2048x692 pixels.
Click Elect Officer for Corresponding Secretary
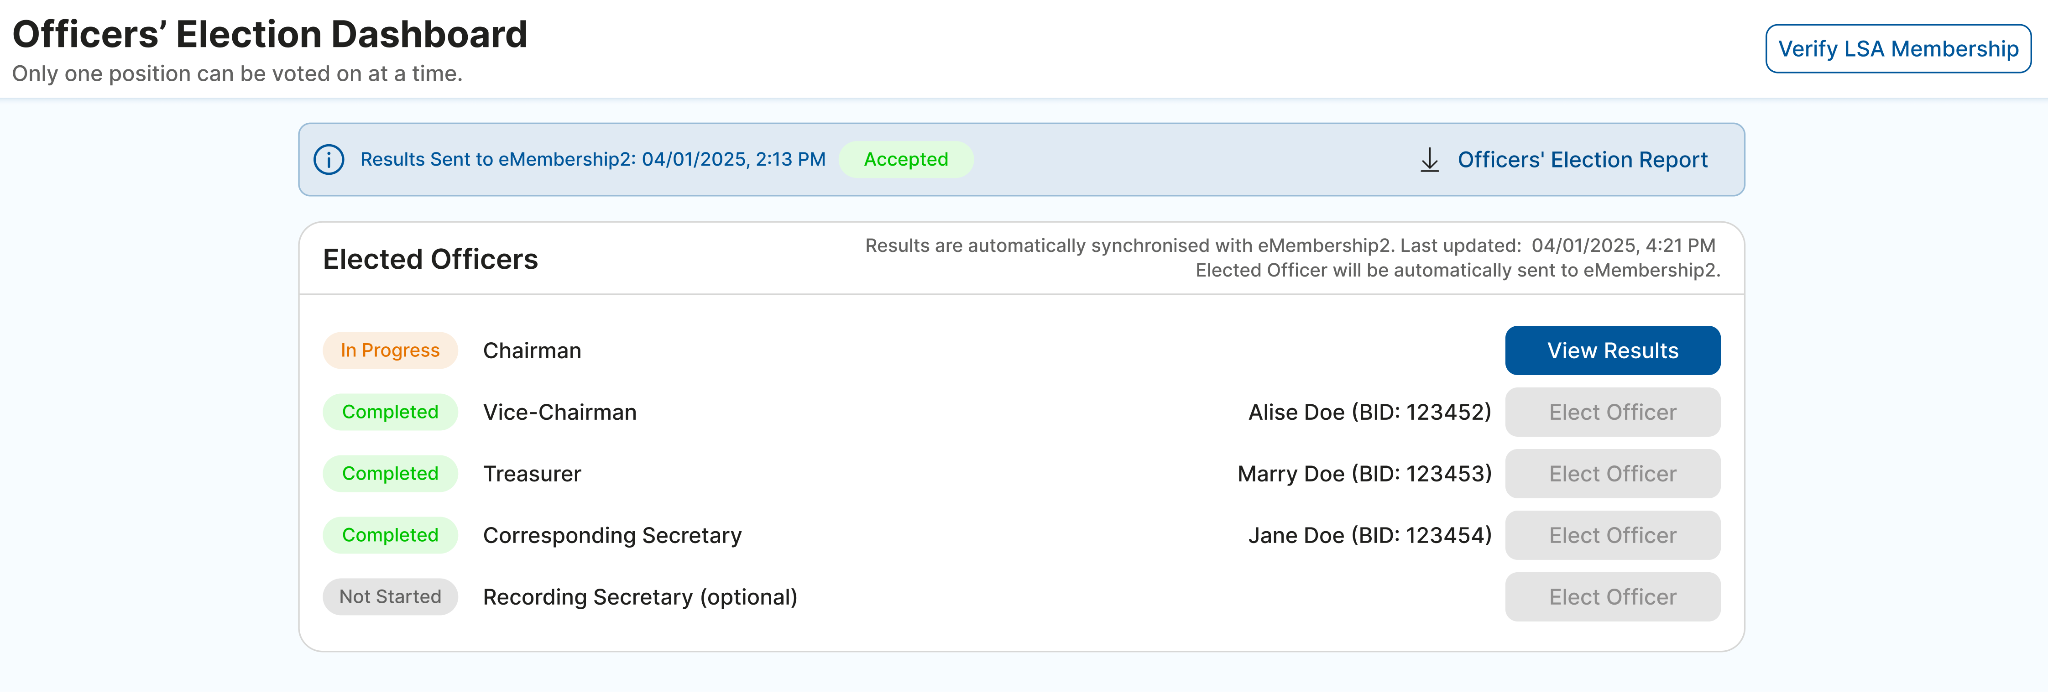pos(1612,535)
